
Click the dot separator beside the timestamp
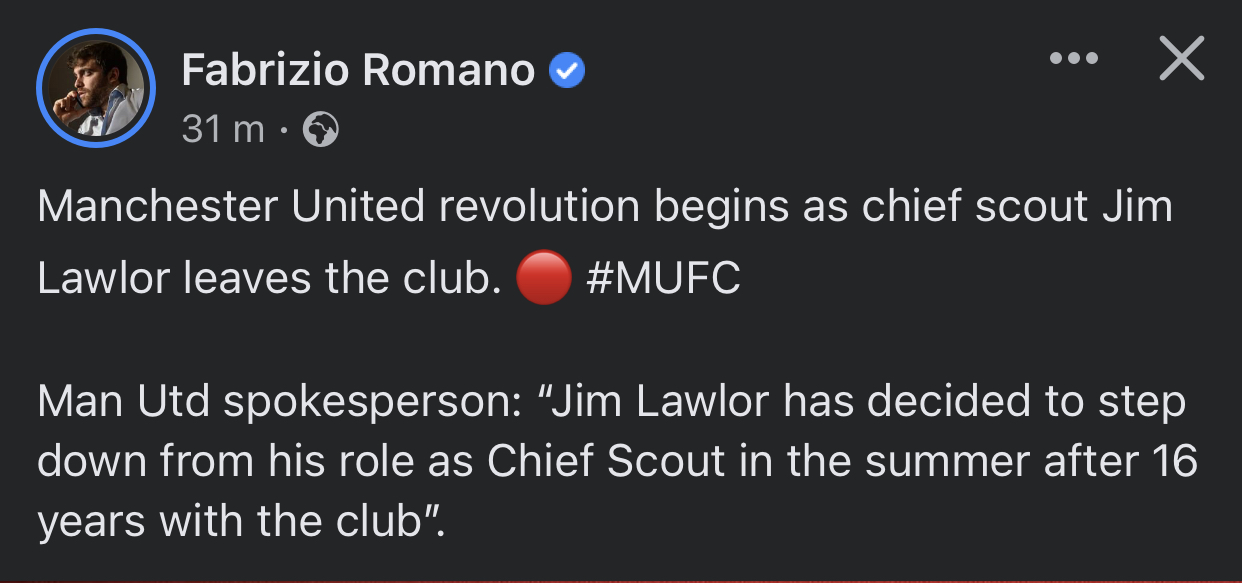tap(284, 129)
